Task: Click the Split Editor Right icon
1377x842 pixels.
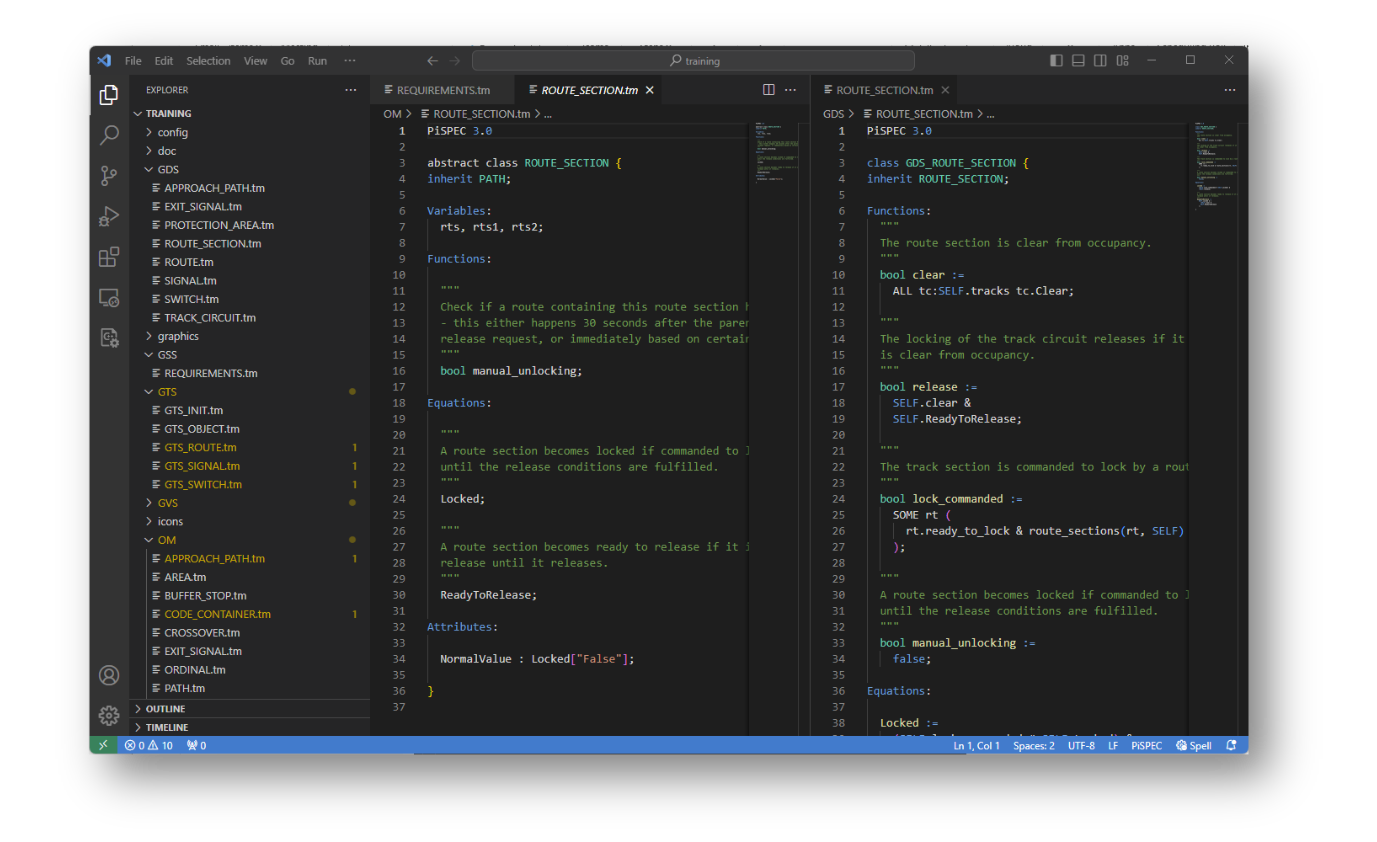Action: coord(769,89)
